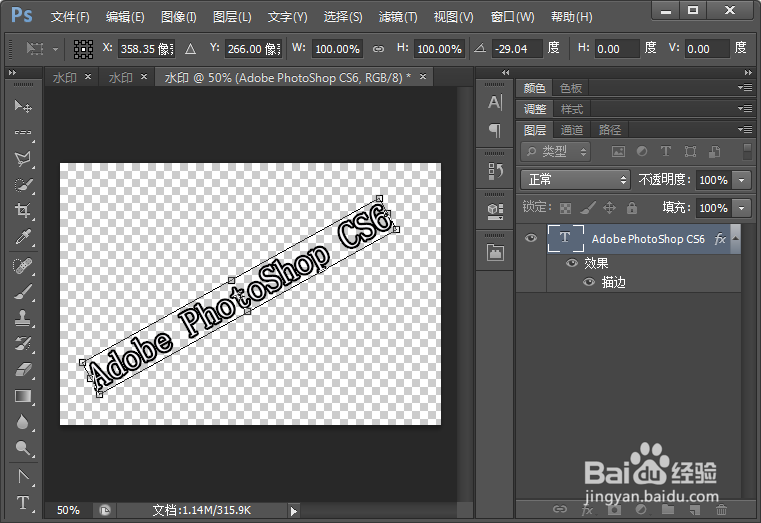This screenshot has width=761, height=523.
Task: Open the 滤镜(T) menu
Action: coord(397,17)
